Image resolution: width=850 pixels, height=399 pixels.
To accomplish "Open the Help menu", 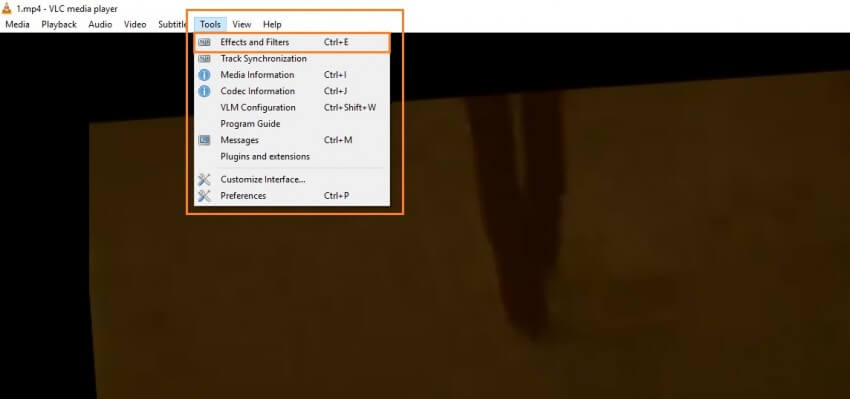I will point(272,24).
